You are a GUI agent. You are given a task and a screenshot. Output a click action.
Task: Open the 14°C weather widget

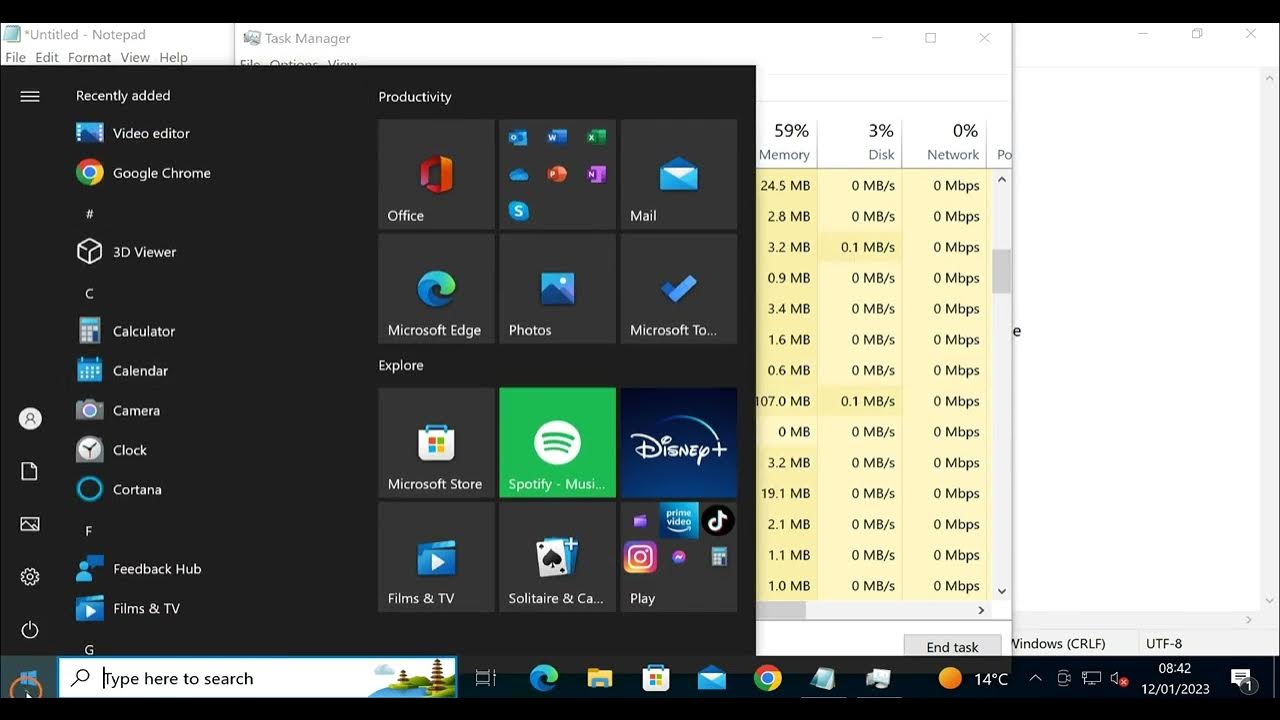point(973,679)
